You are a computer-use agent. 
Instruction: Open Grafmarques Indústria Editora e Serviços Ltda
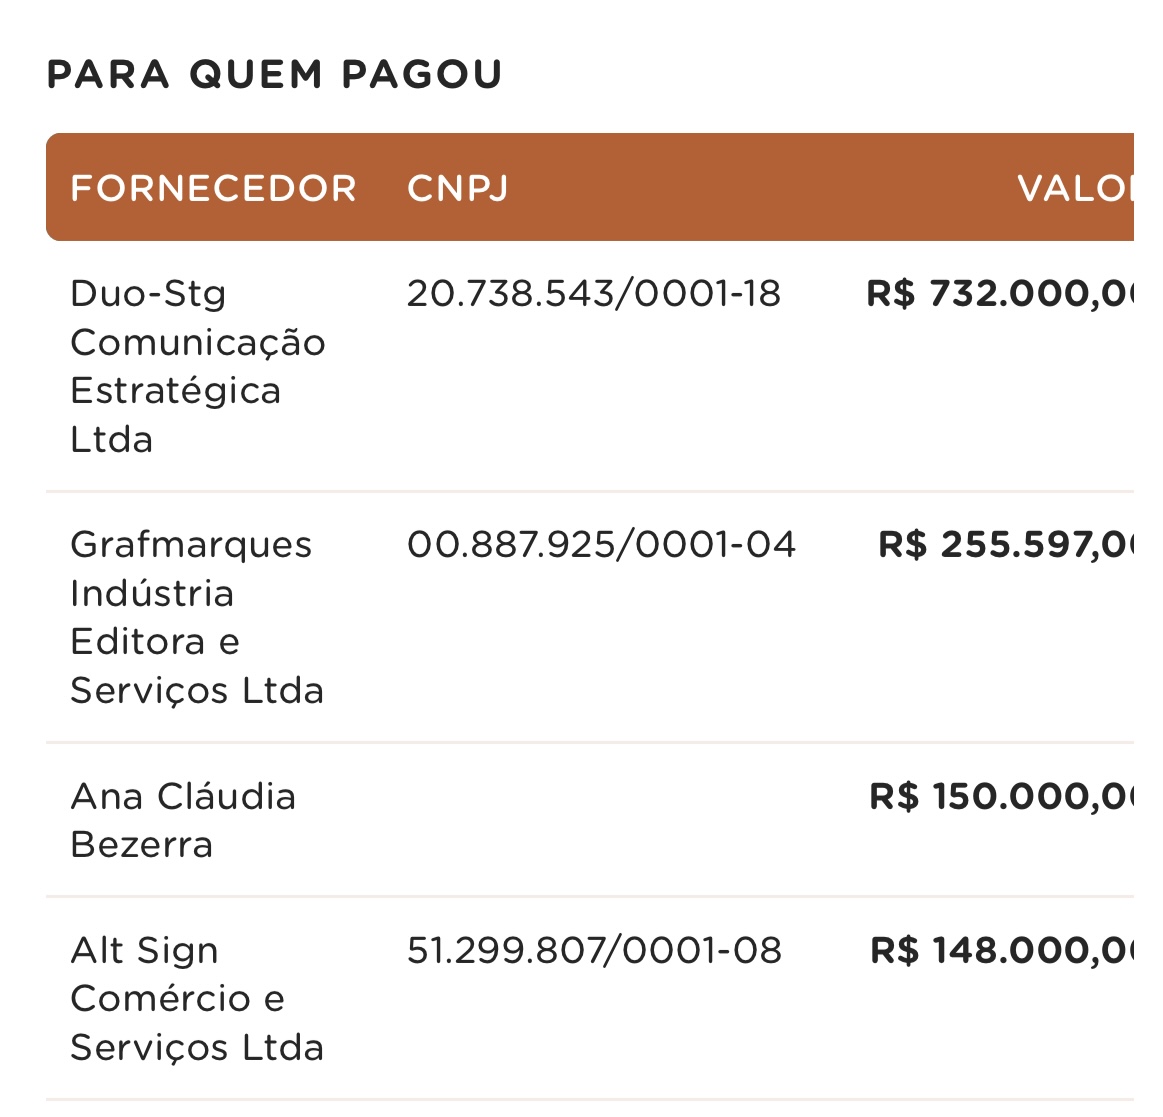point(197,618)
